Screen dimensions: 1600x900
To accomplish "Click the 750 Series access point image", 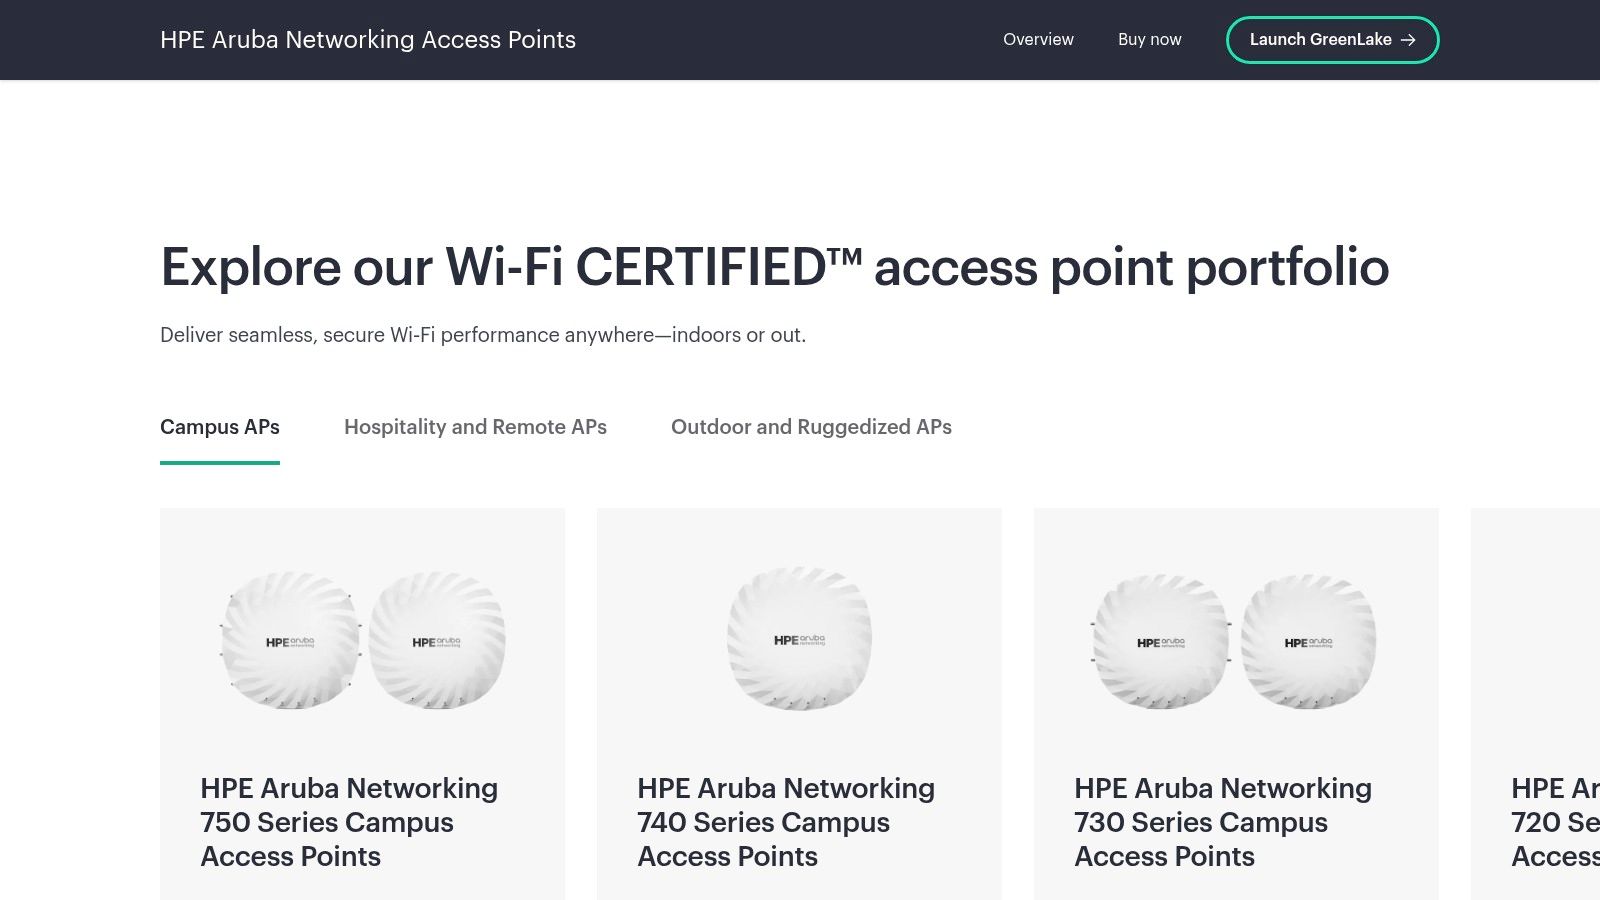I will click(x=362, y=640).
